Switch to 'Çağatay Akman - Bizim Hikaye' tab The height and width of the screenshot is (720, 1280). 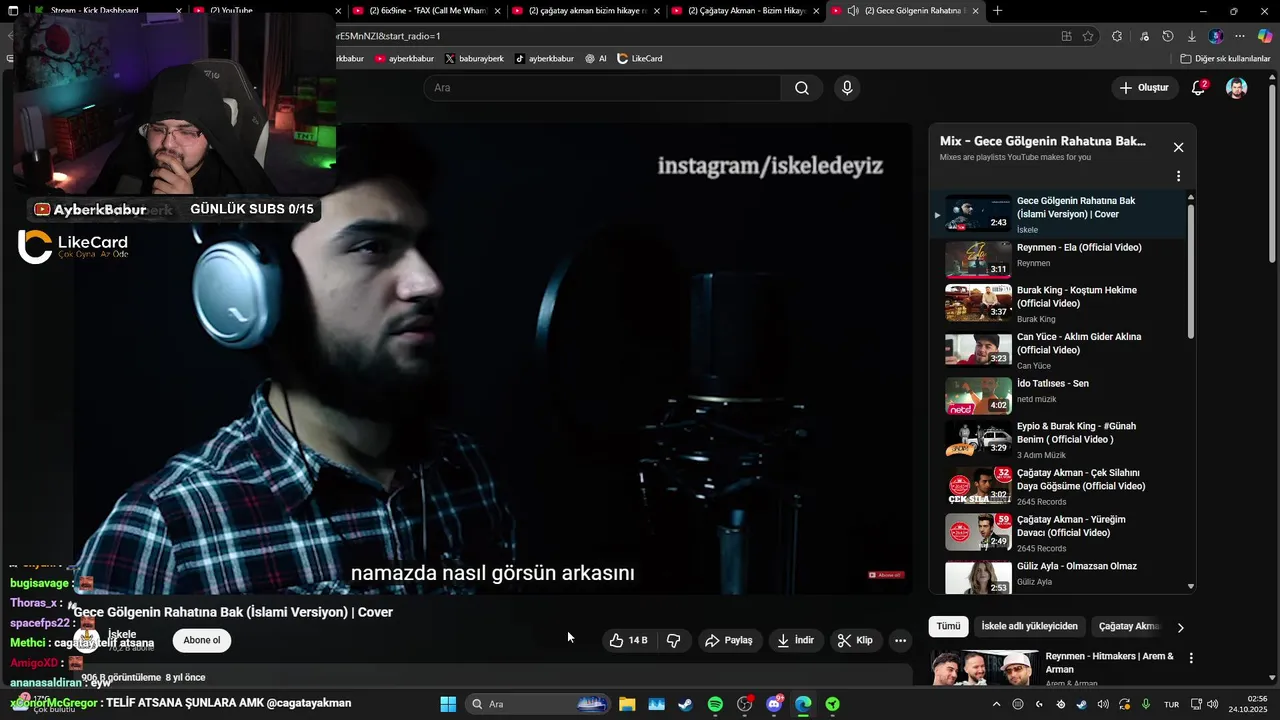click(746, 11)
